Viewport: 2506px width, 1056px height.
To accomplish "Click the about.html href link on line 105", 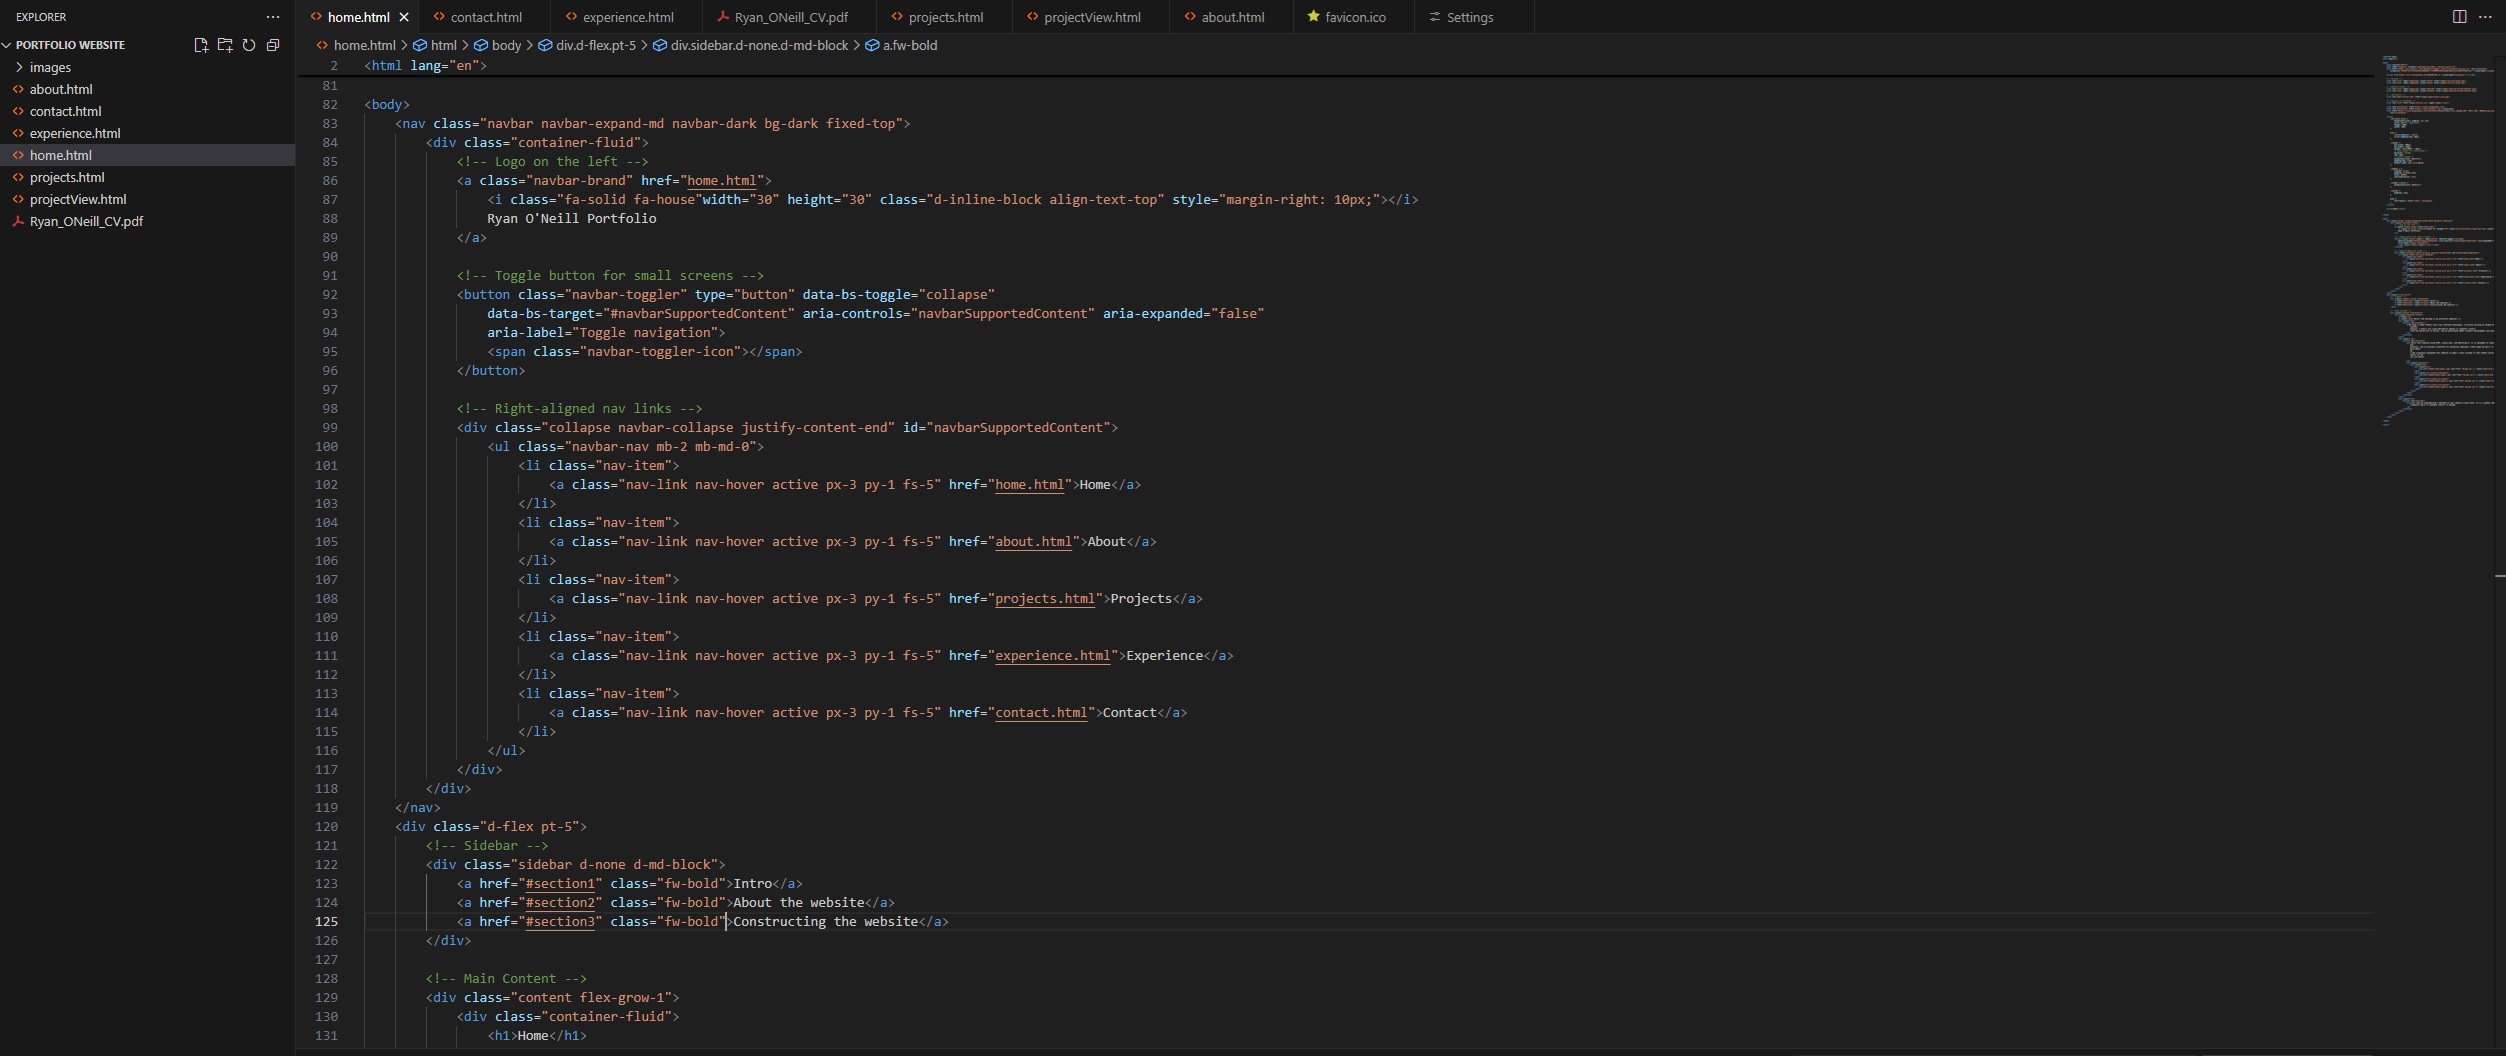I will (x=1033, y=541).
